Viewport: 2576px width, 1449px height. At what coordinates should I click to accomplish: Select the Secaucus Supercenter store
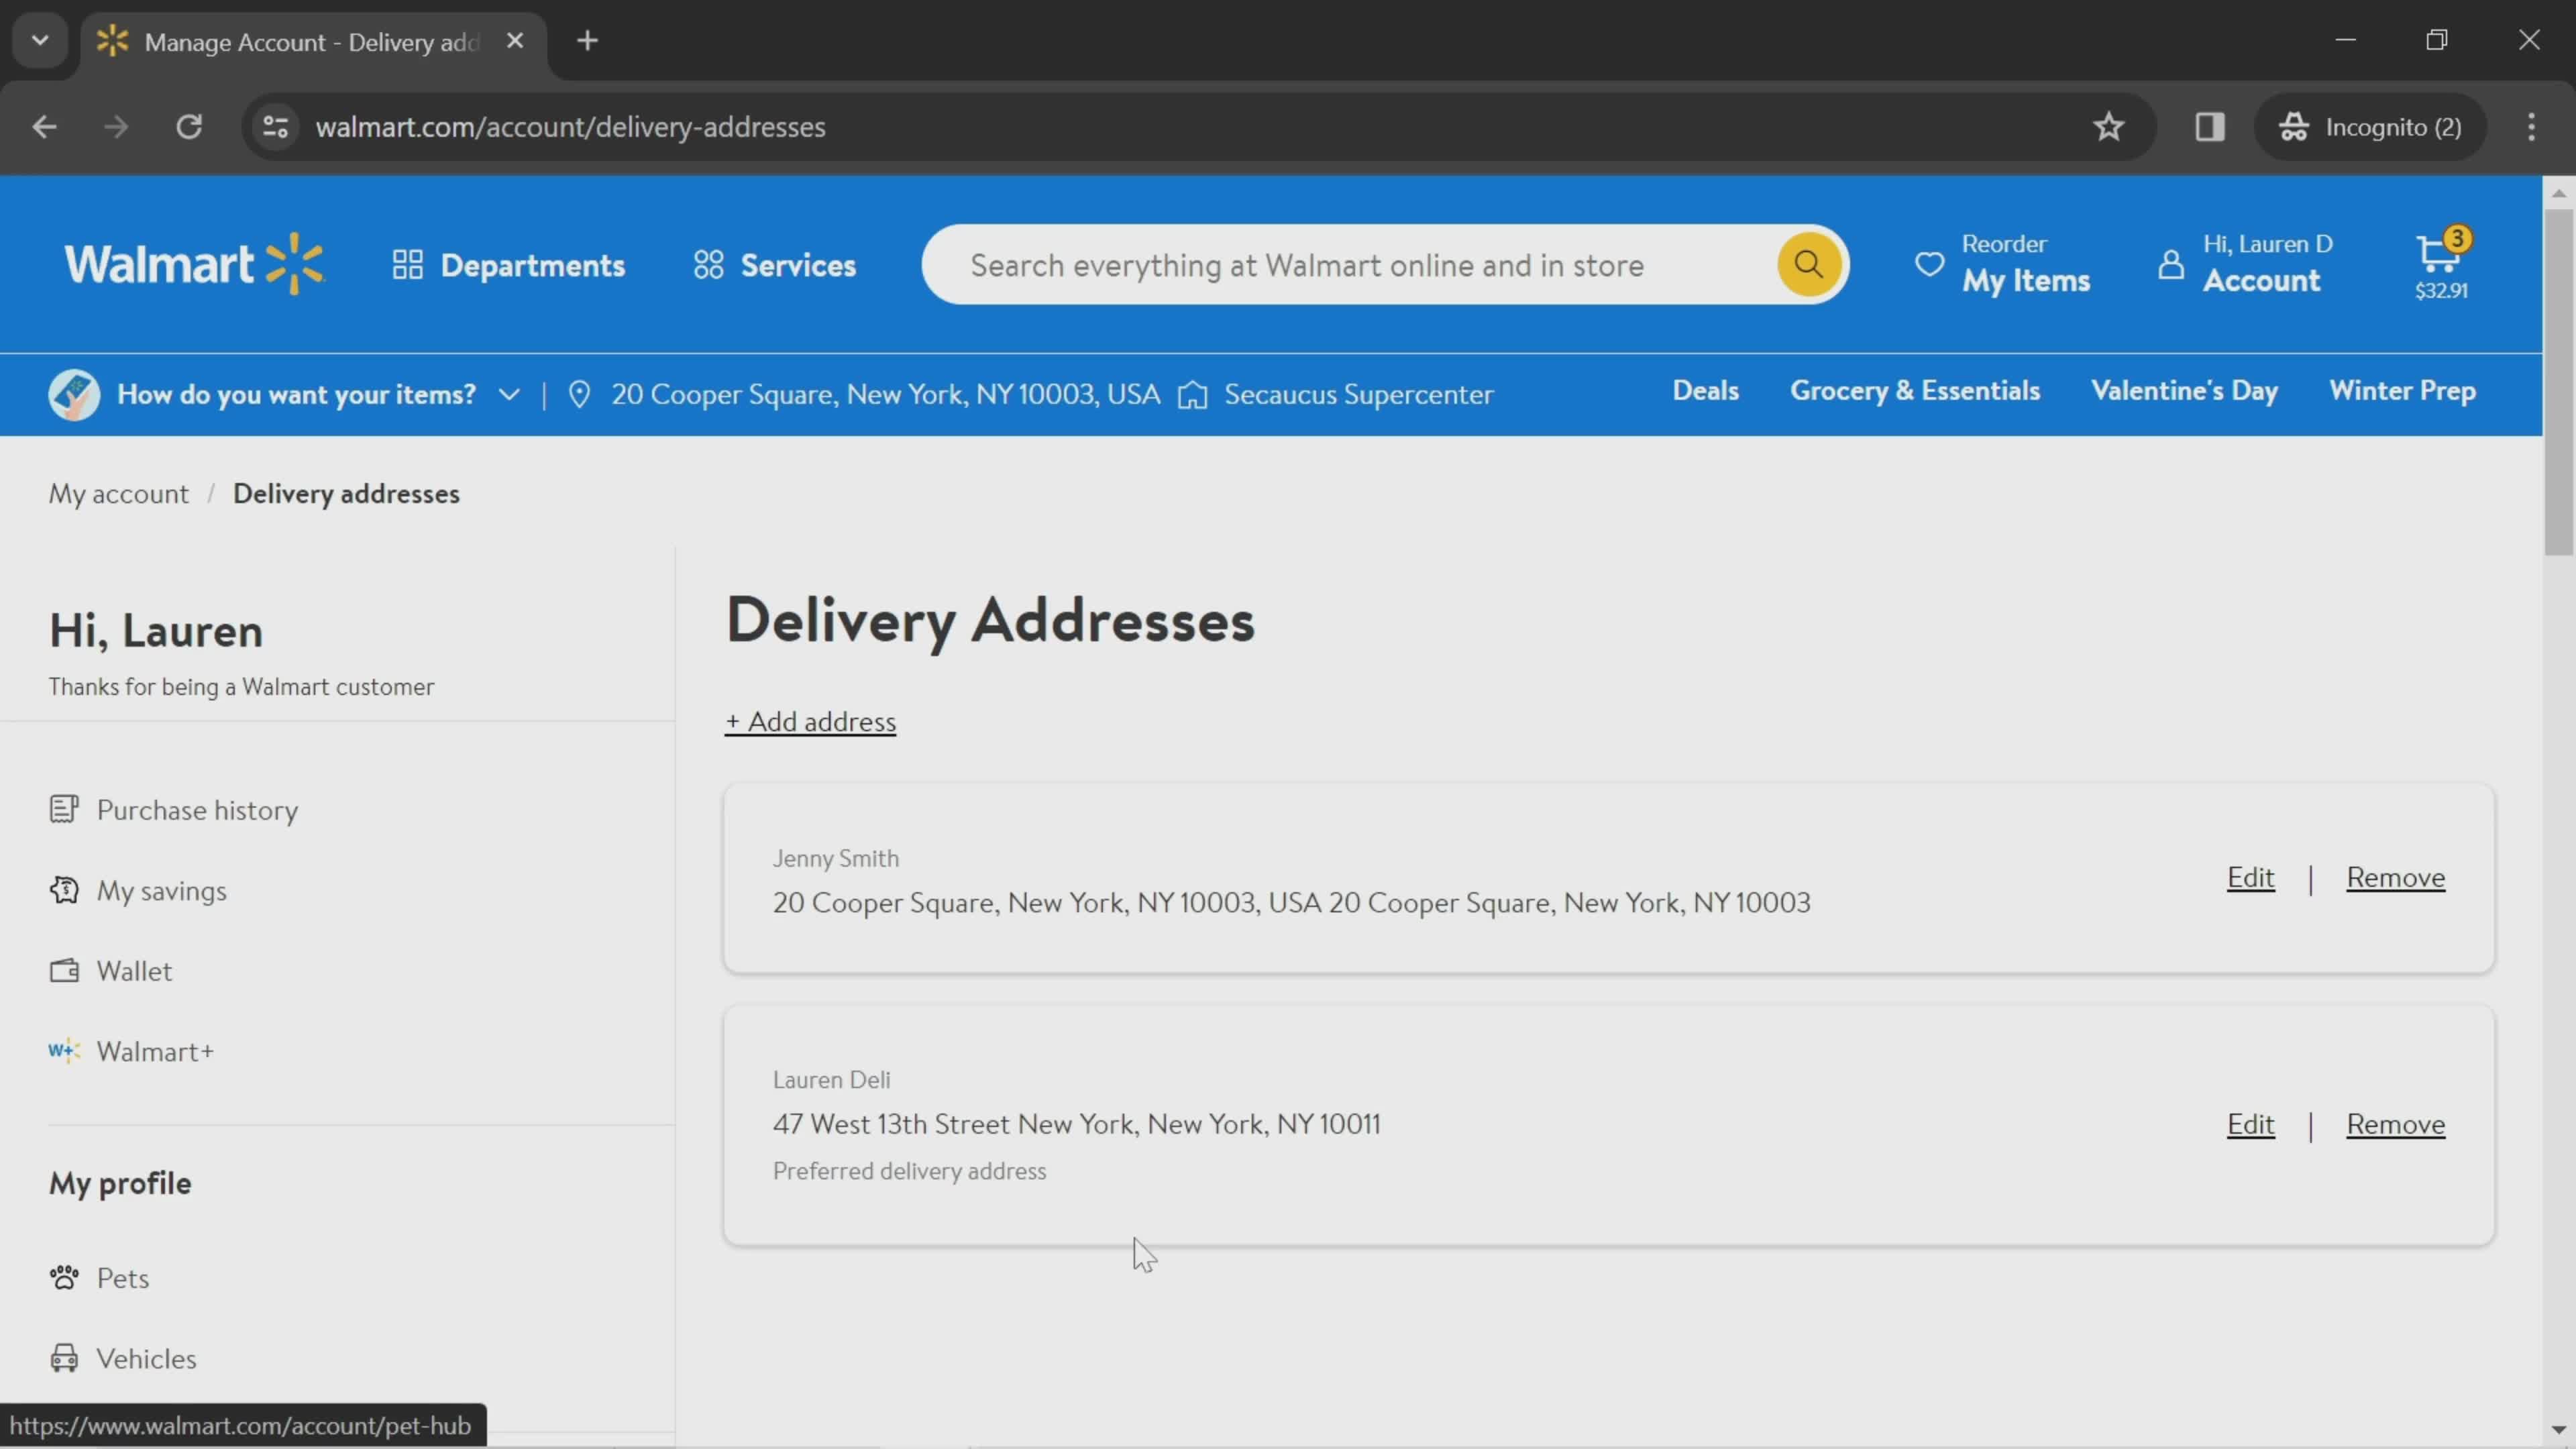pos(1336,394)
